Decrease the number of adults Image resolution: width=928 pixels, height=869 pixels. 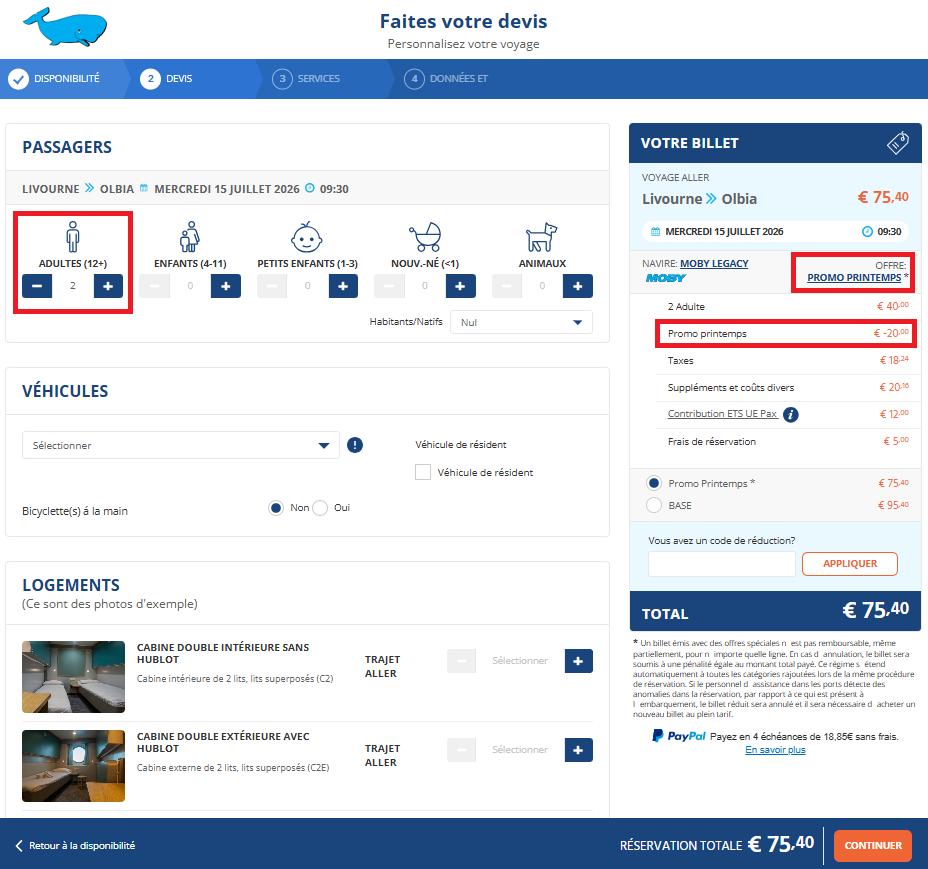[x=37, y=286]
